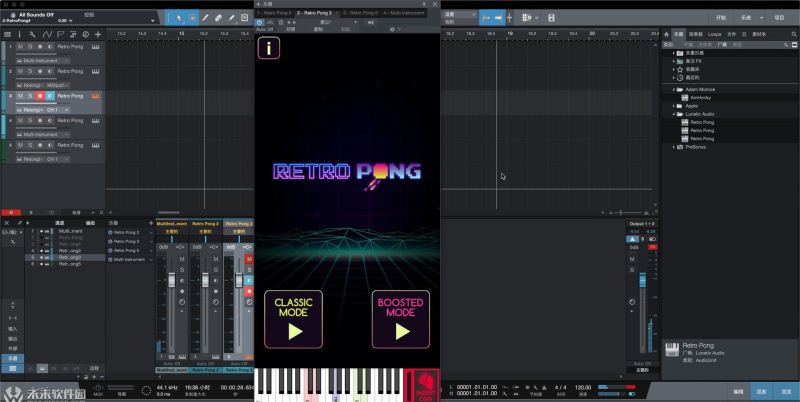Solo track 5 Retro Pong
The height and width of the screenshot is (402, 800).
[30, 145]
